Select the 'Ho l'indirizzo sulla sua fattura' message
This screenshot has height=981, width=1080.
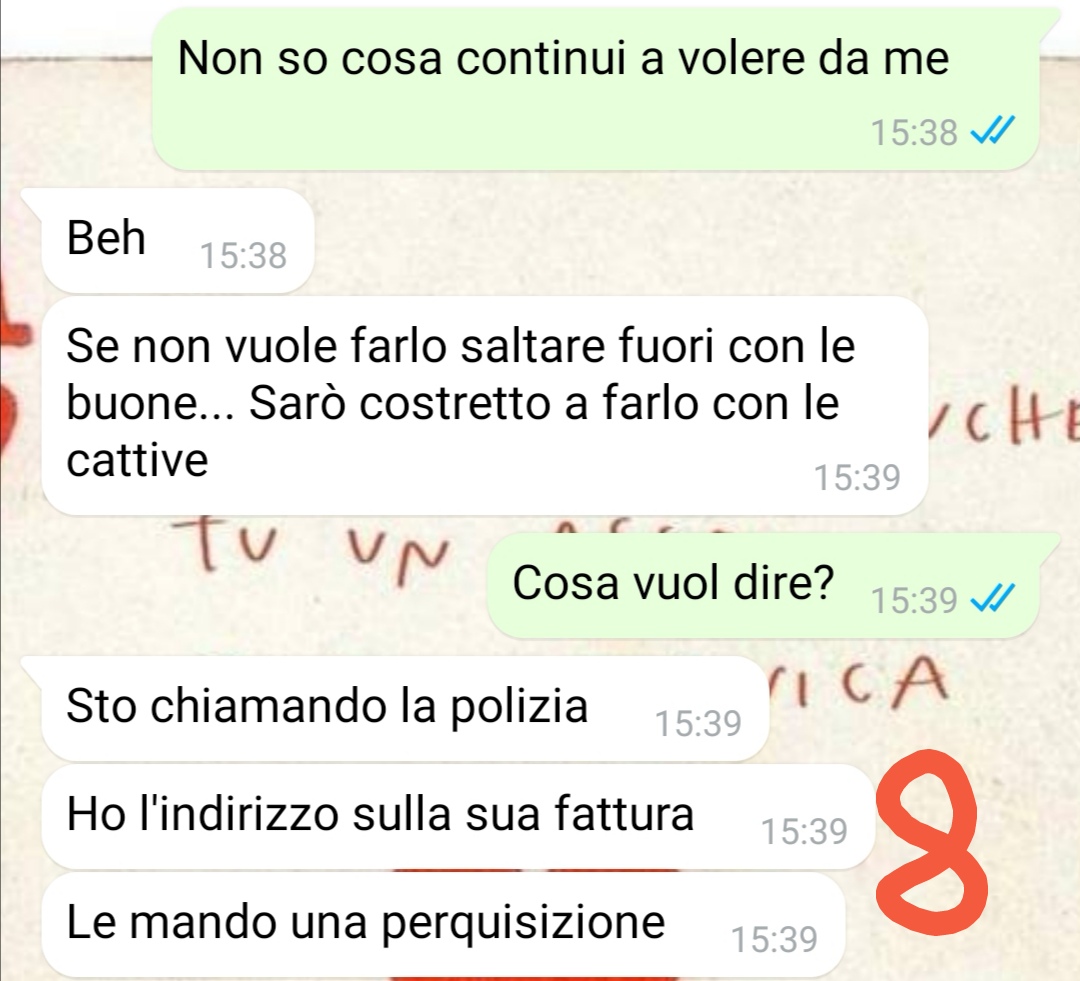click(458, 816)
